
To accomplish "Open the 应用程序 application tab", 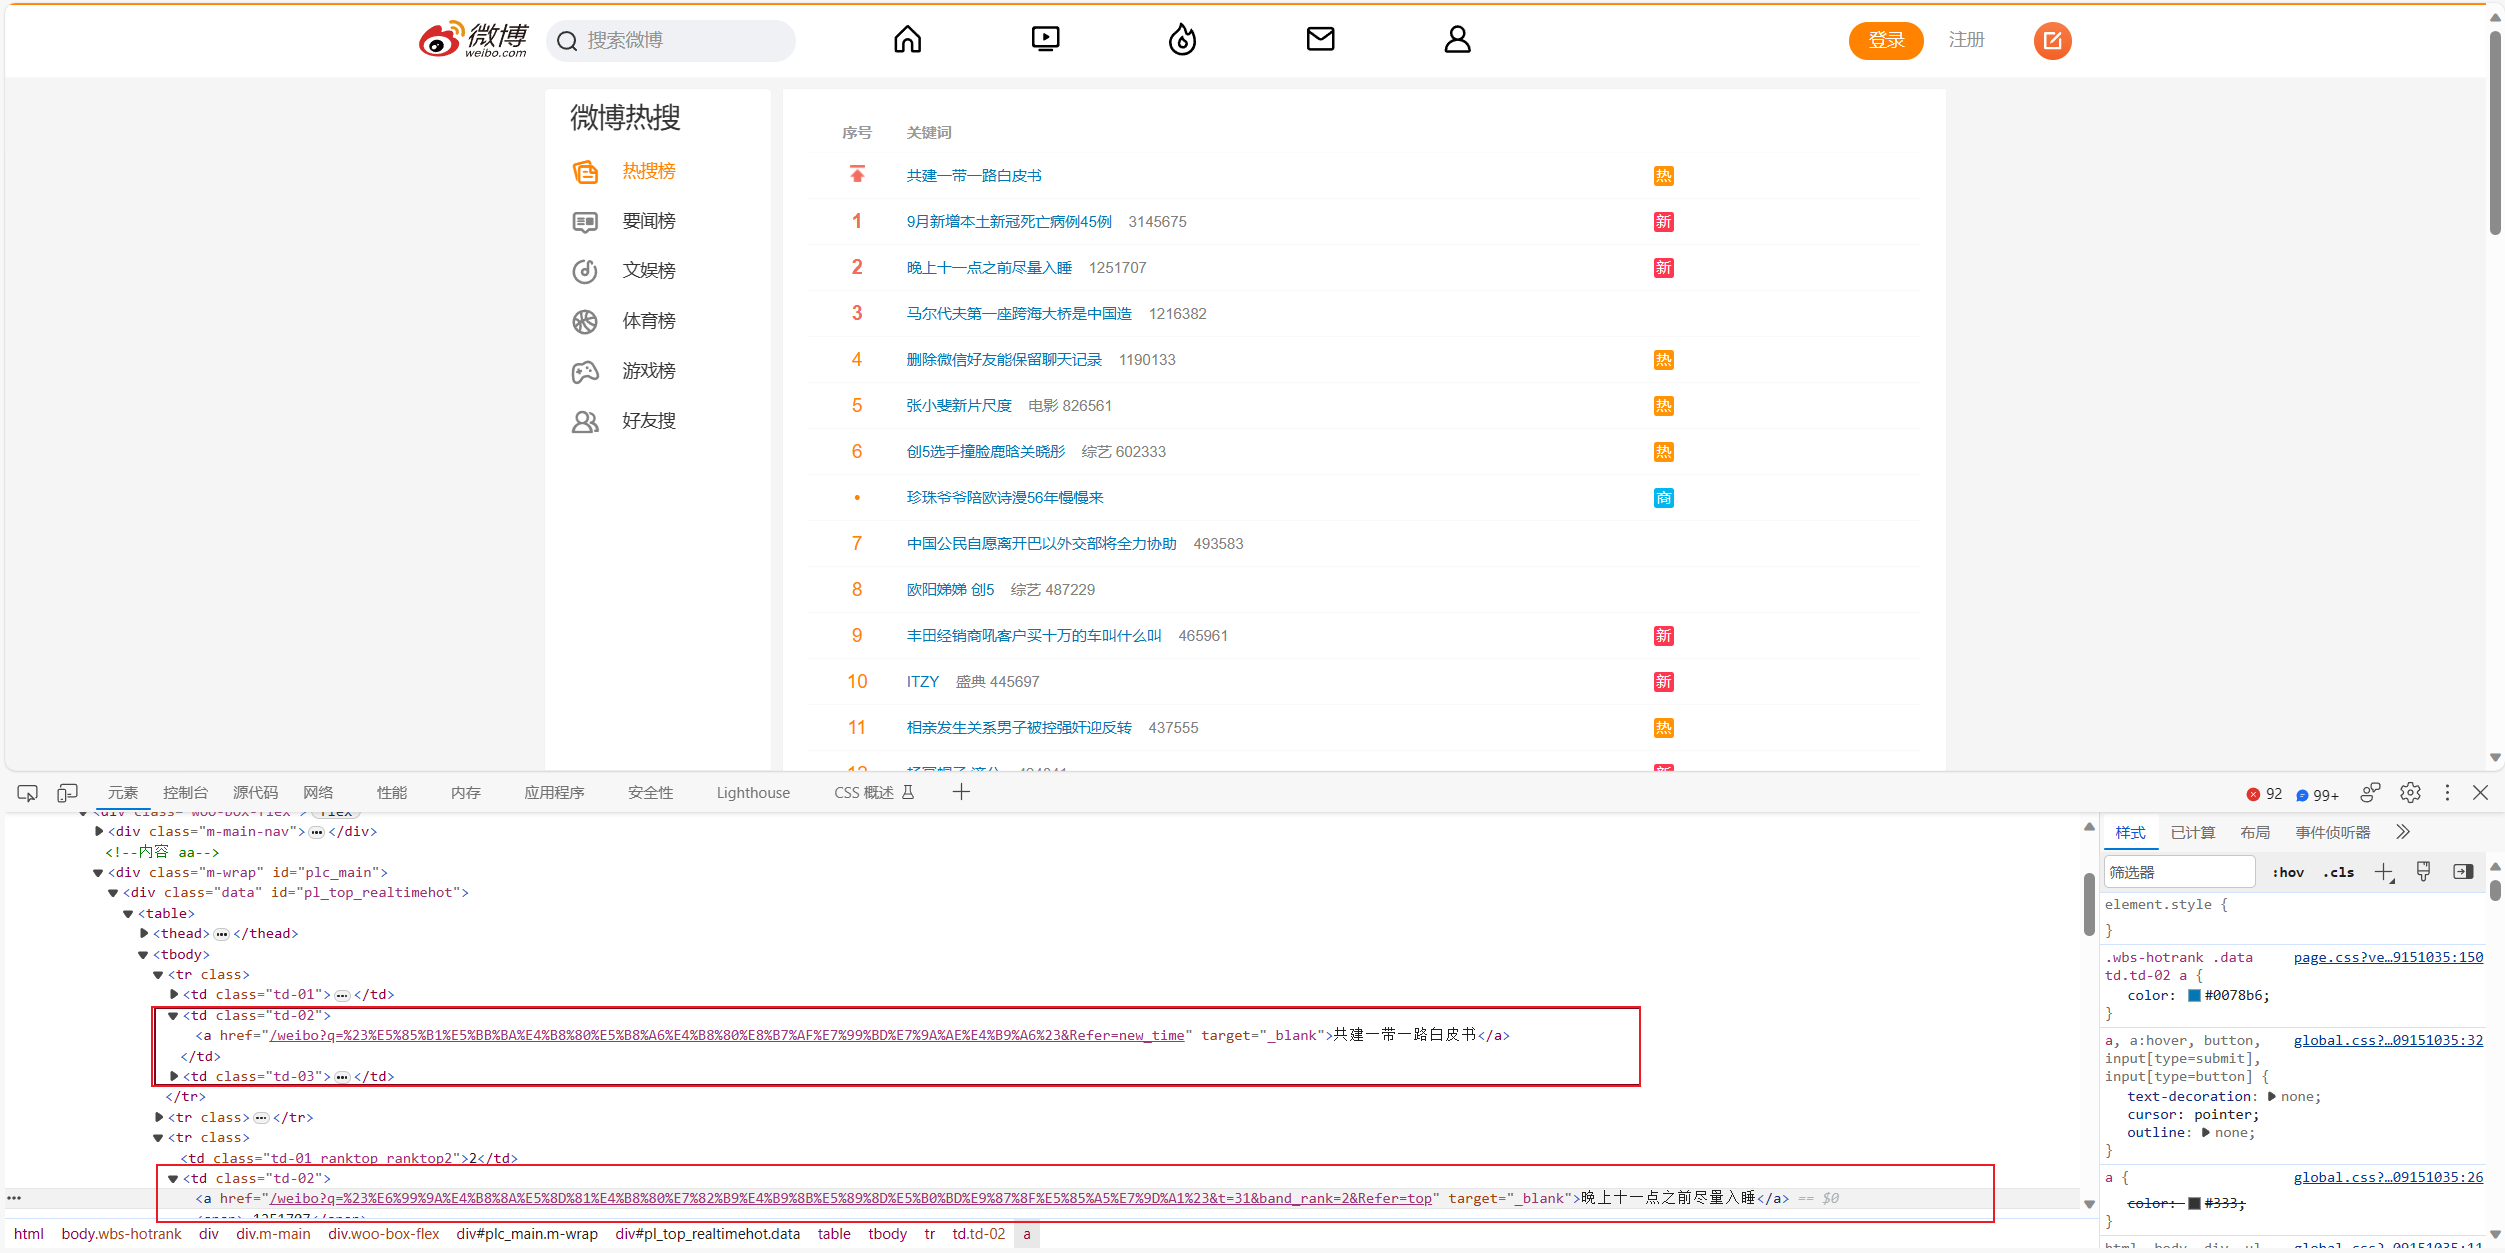I will 554,793.
